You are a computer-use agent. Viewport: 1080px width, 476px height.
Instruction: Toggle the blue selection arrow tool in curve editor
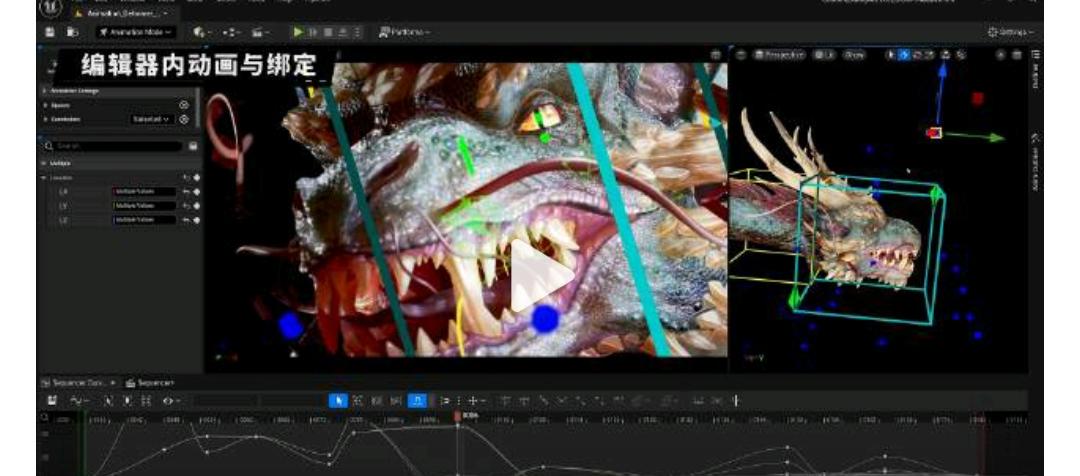338,400
